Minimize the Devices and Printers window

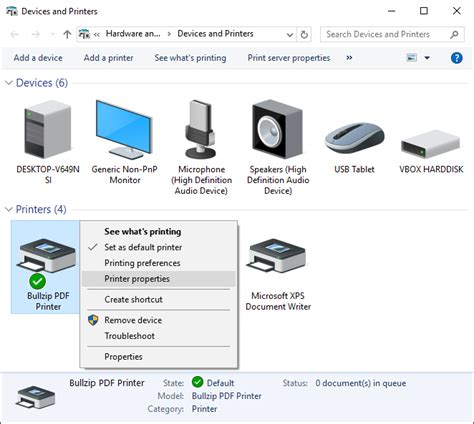[x=392, y=11]
